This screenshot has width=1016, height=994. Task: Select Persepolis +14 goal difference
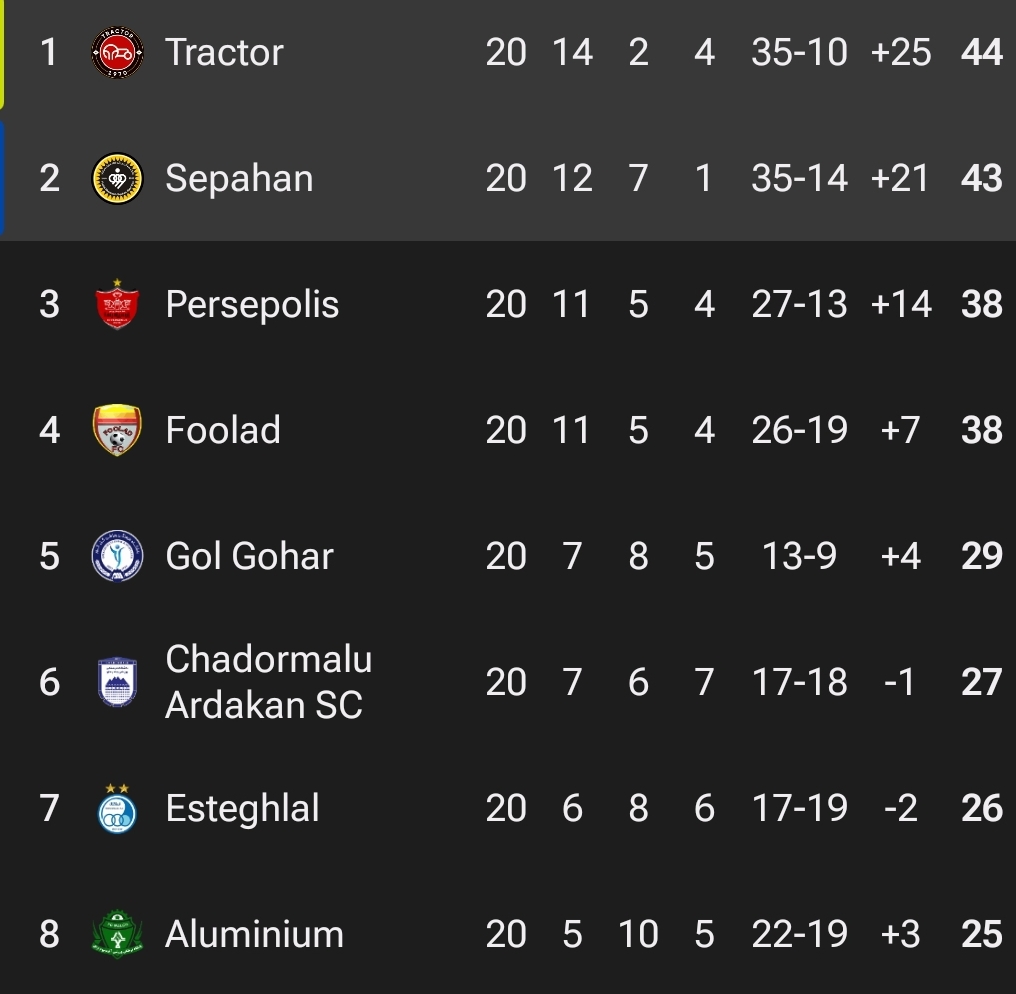tap(901, 304)
